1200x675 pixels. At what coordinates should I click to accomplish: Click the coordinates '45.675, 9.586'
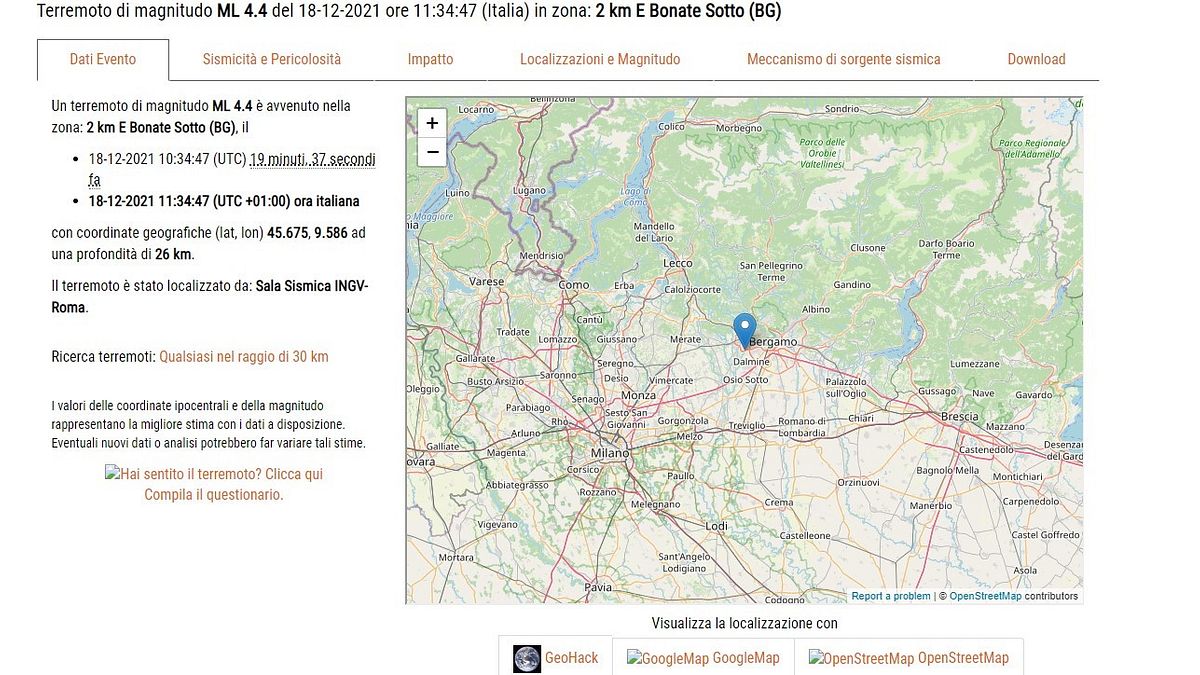tap(308, 233)
